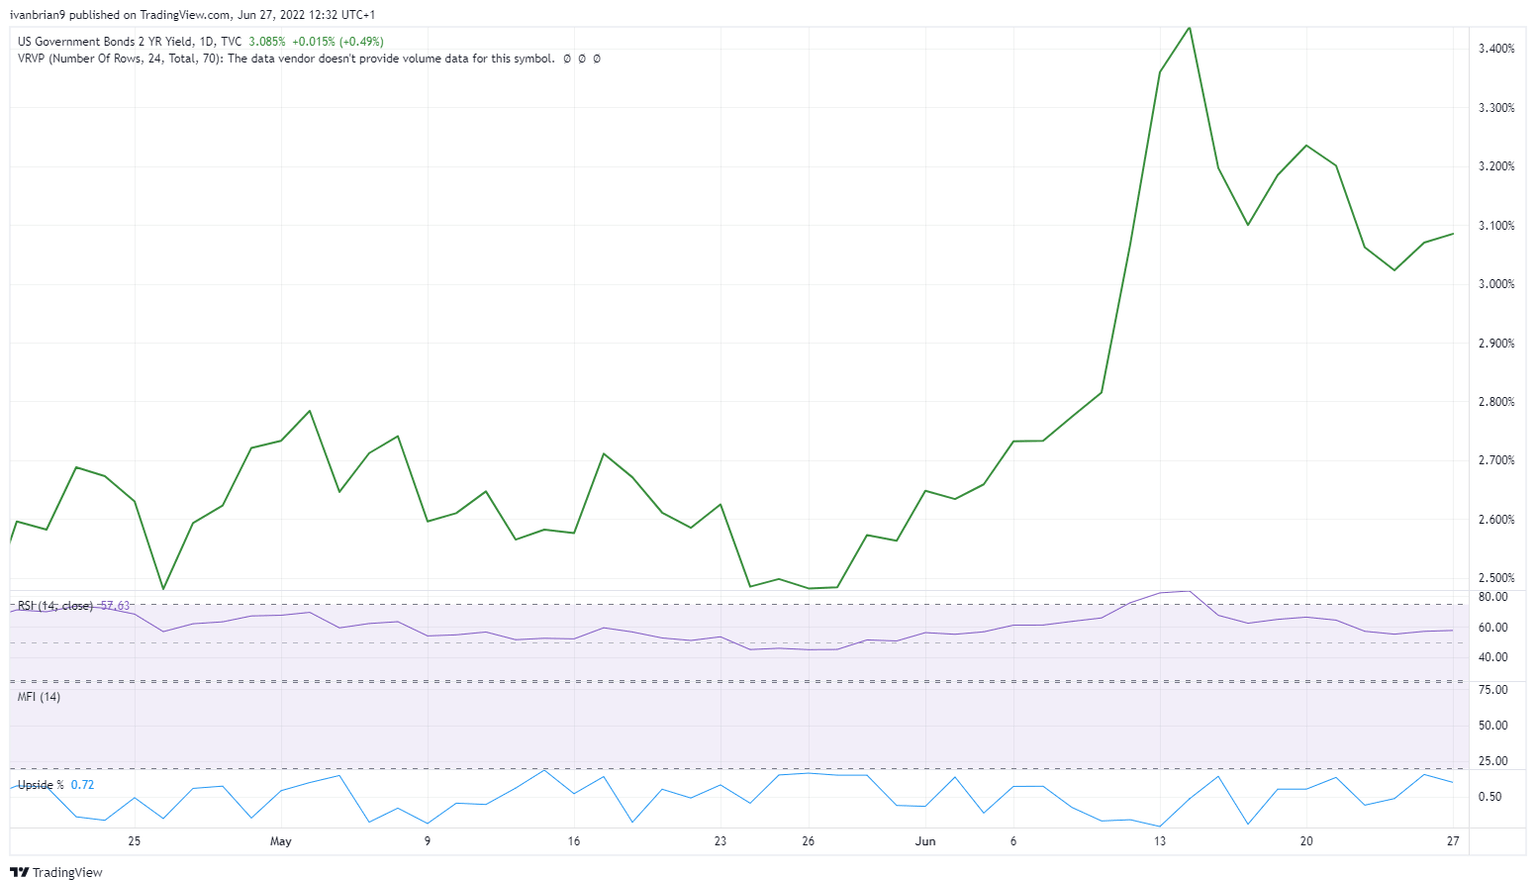Viewport: 1536px width, 890px height.
Task: Click the RSI value 57.63
Action: point(115,606)
